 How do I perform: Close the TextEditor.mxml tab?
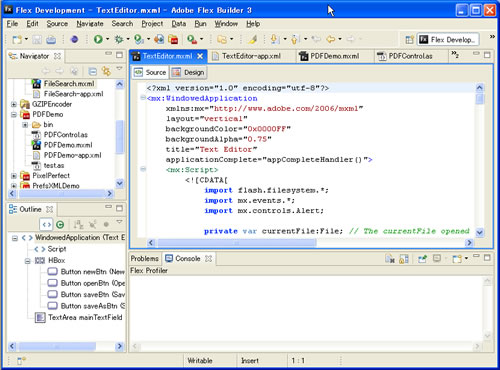pyautogui.click(x=200, y=56)
